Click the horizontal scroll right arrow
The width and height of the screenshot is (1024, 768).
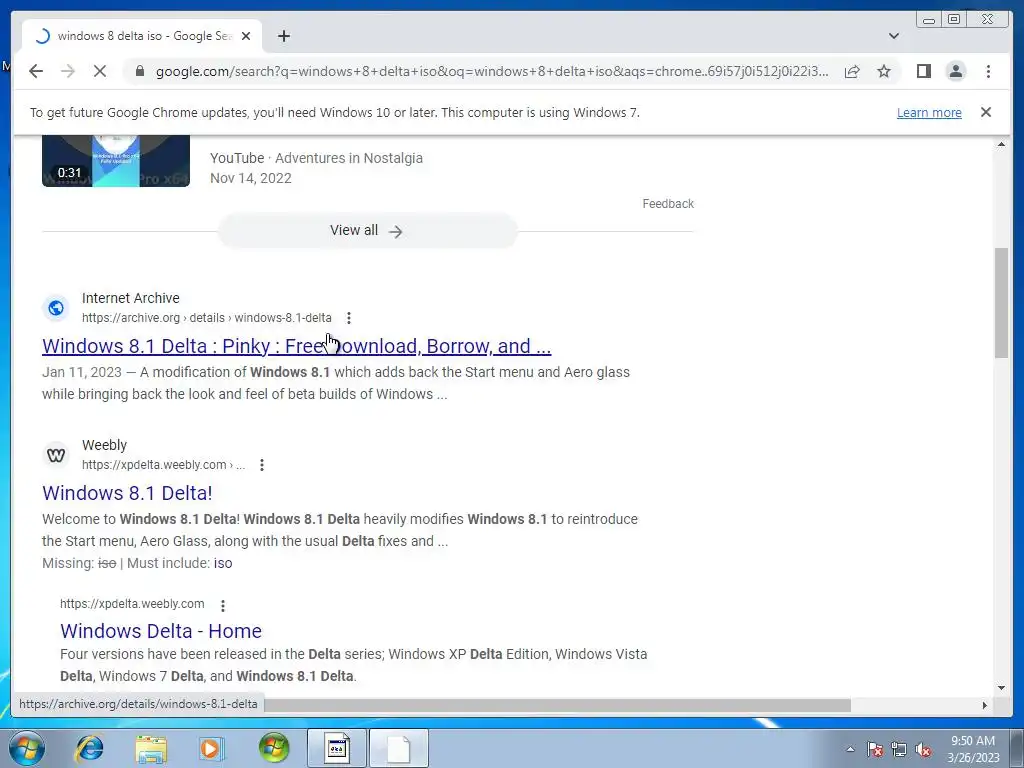click(x=985, y=705)
